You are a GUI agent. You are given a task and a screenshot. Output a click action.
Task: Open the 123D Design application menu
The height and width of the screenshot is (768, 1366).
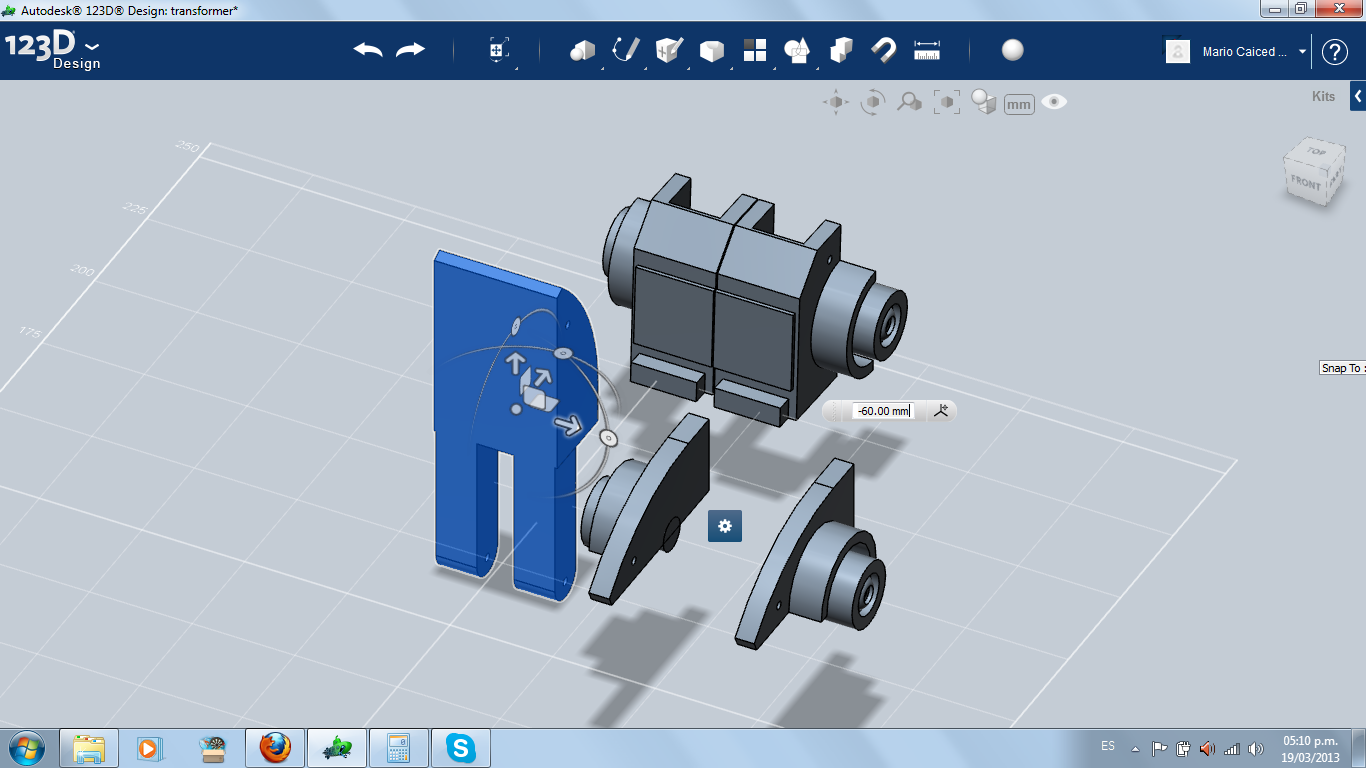tap(53, 51)
